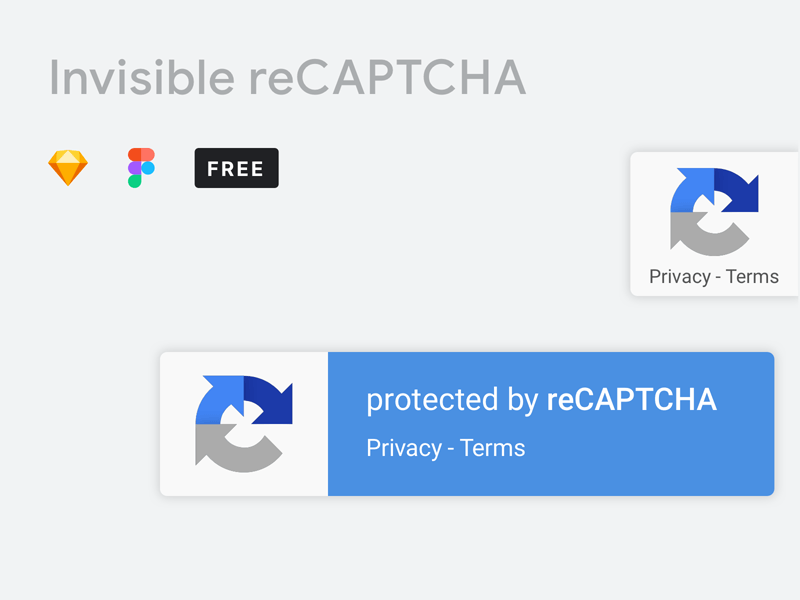This screenshot has height=600, width=800.
Task: Select the protected by reCAPTCHA text
Action: pyautogui.click(x=542, y=398)
